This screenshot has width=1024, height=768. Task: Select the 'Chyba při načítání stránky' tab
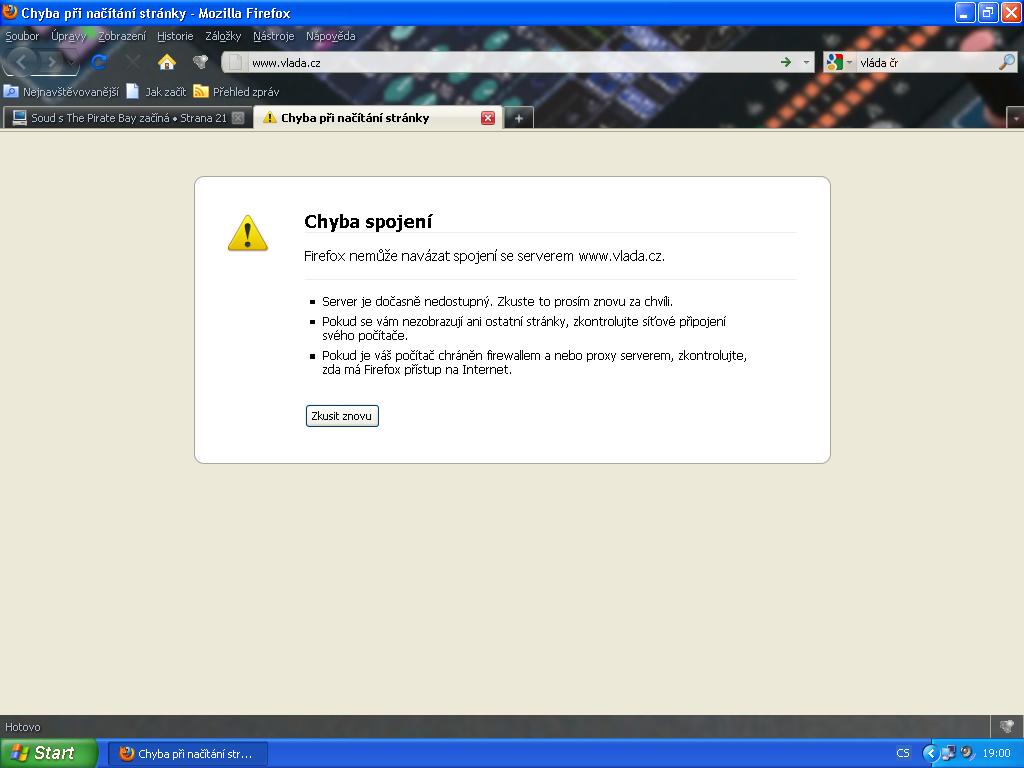click(x=377, y=118)
